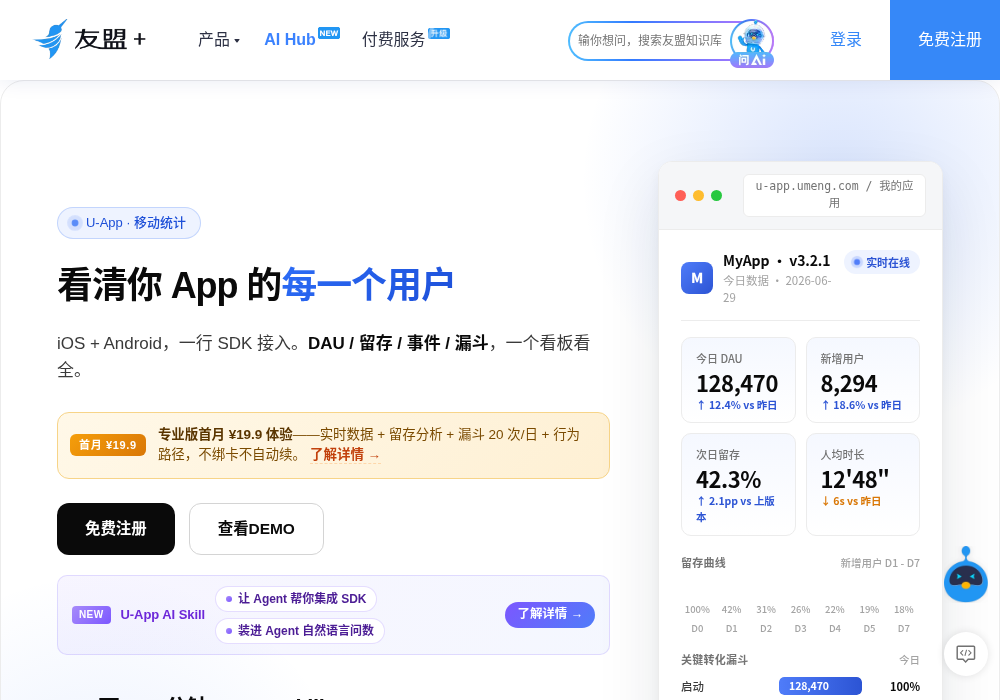Select 装进 Agent 自然语言问数 pill
Viewport: 1000px width, 700px height.
click(300, 631)
